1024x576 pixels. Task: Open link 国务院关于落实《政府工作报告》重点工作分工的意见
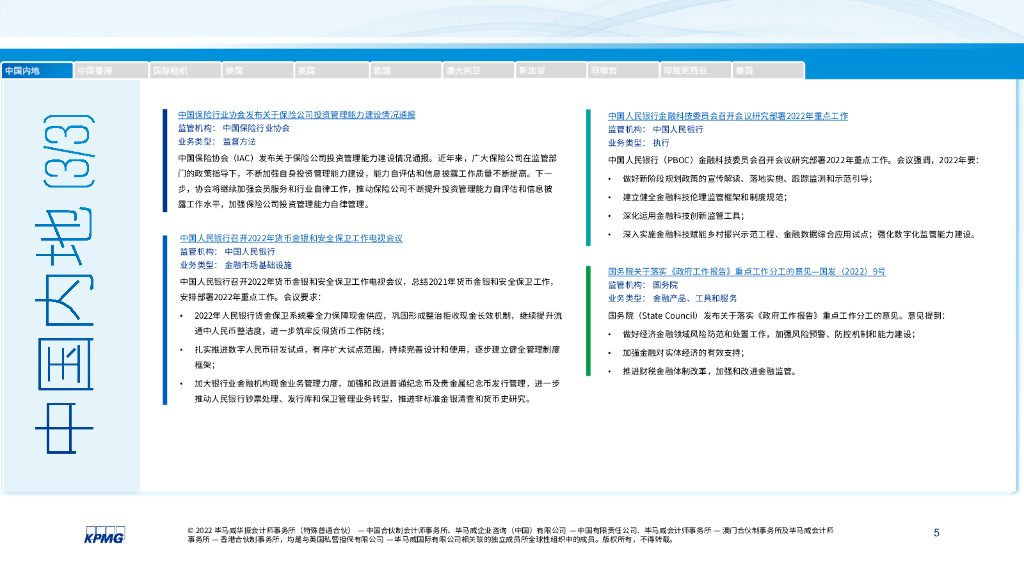point(746,272)
